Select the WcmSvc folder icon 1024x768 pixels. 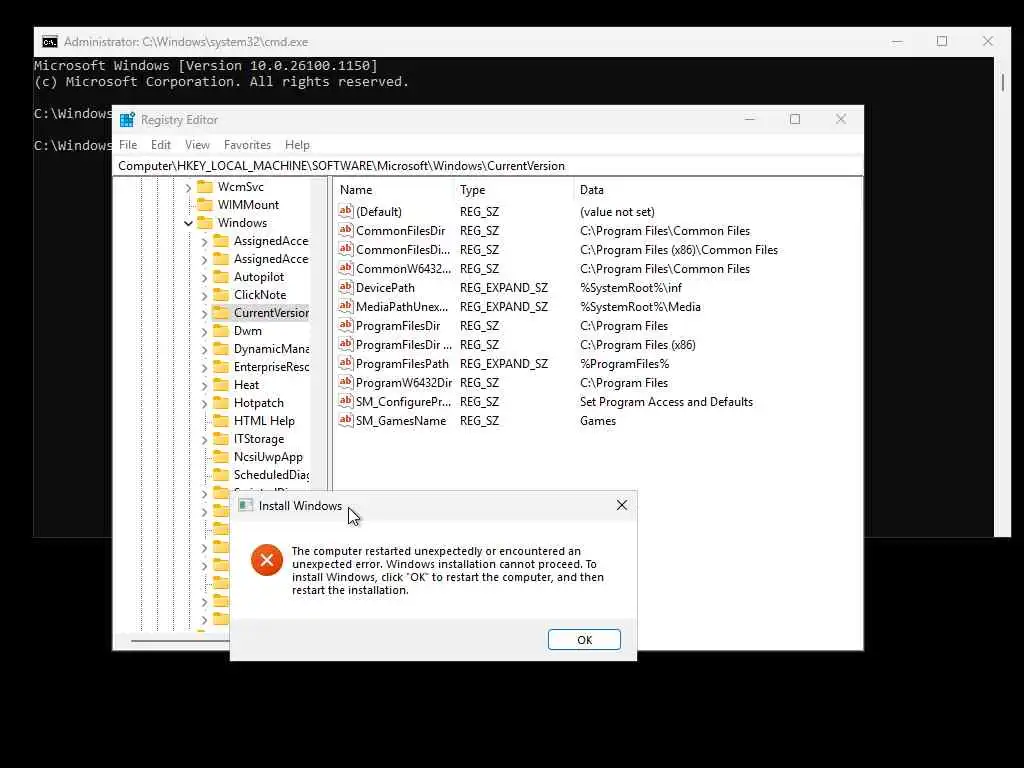pyautogui.click(x=205, y=187)
